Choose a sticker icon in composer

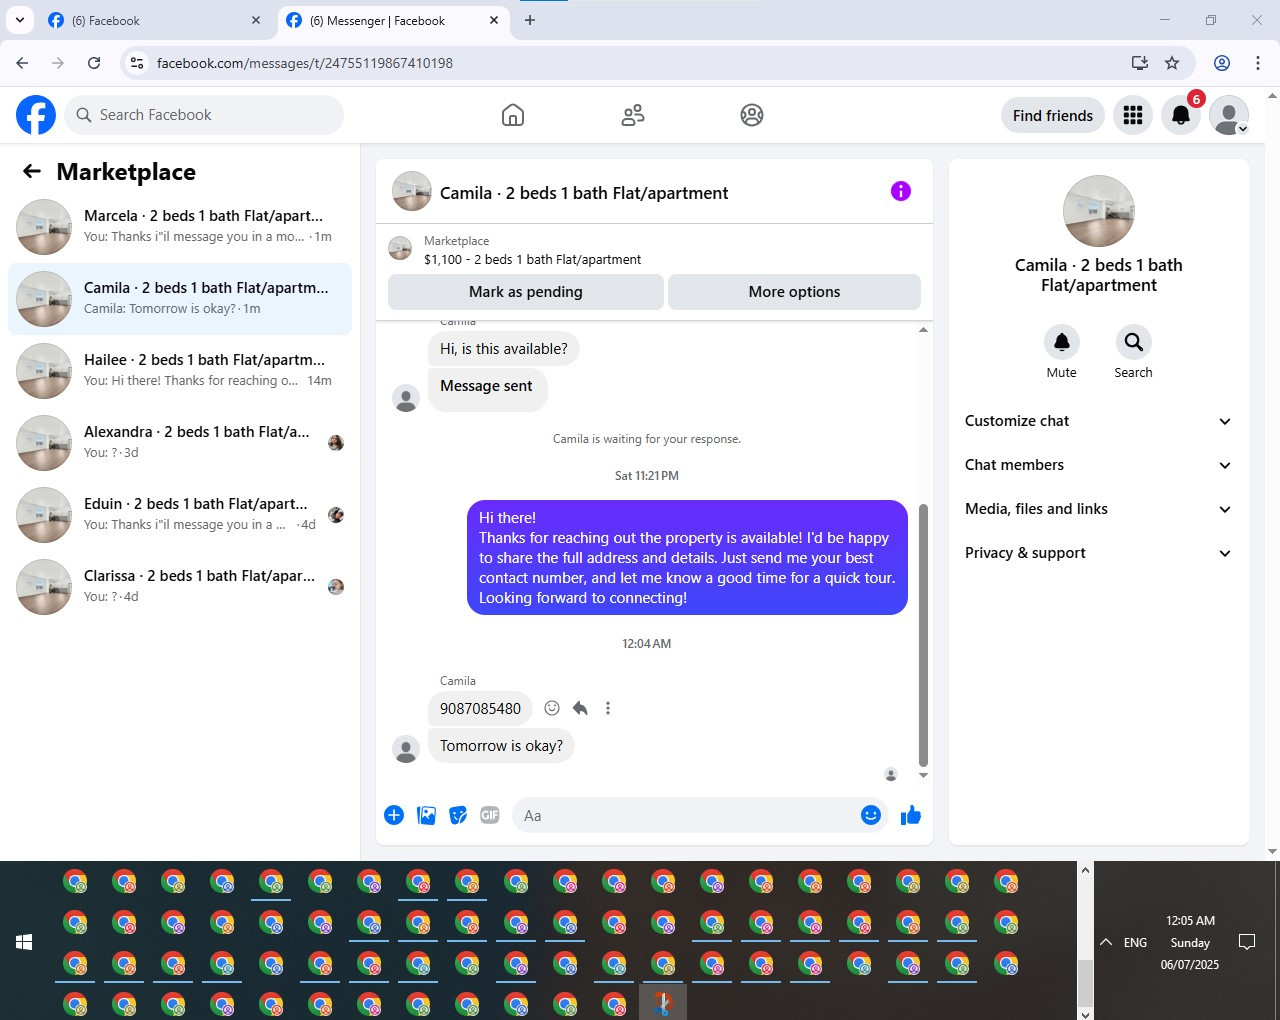(x=458, y=815)
